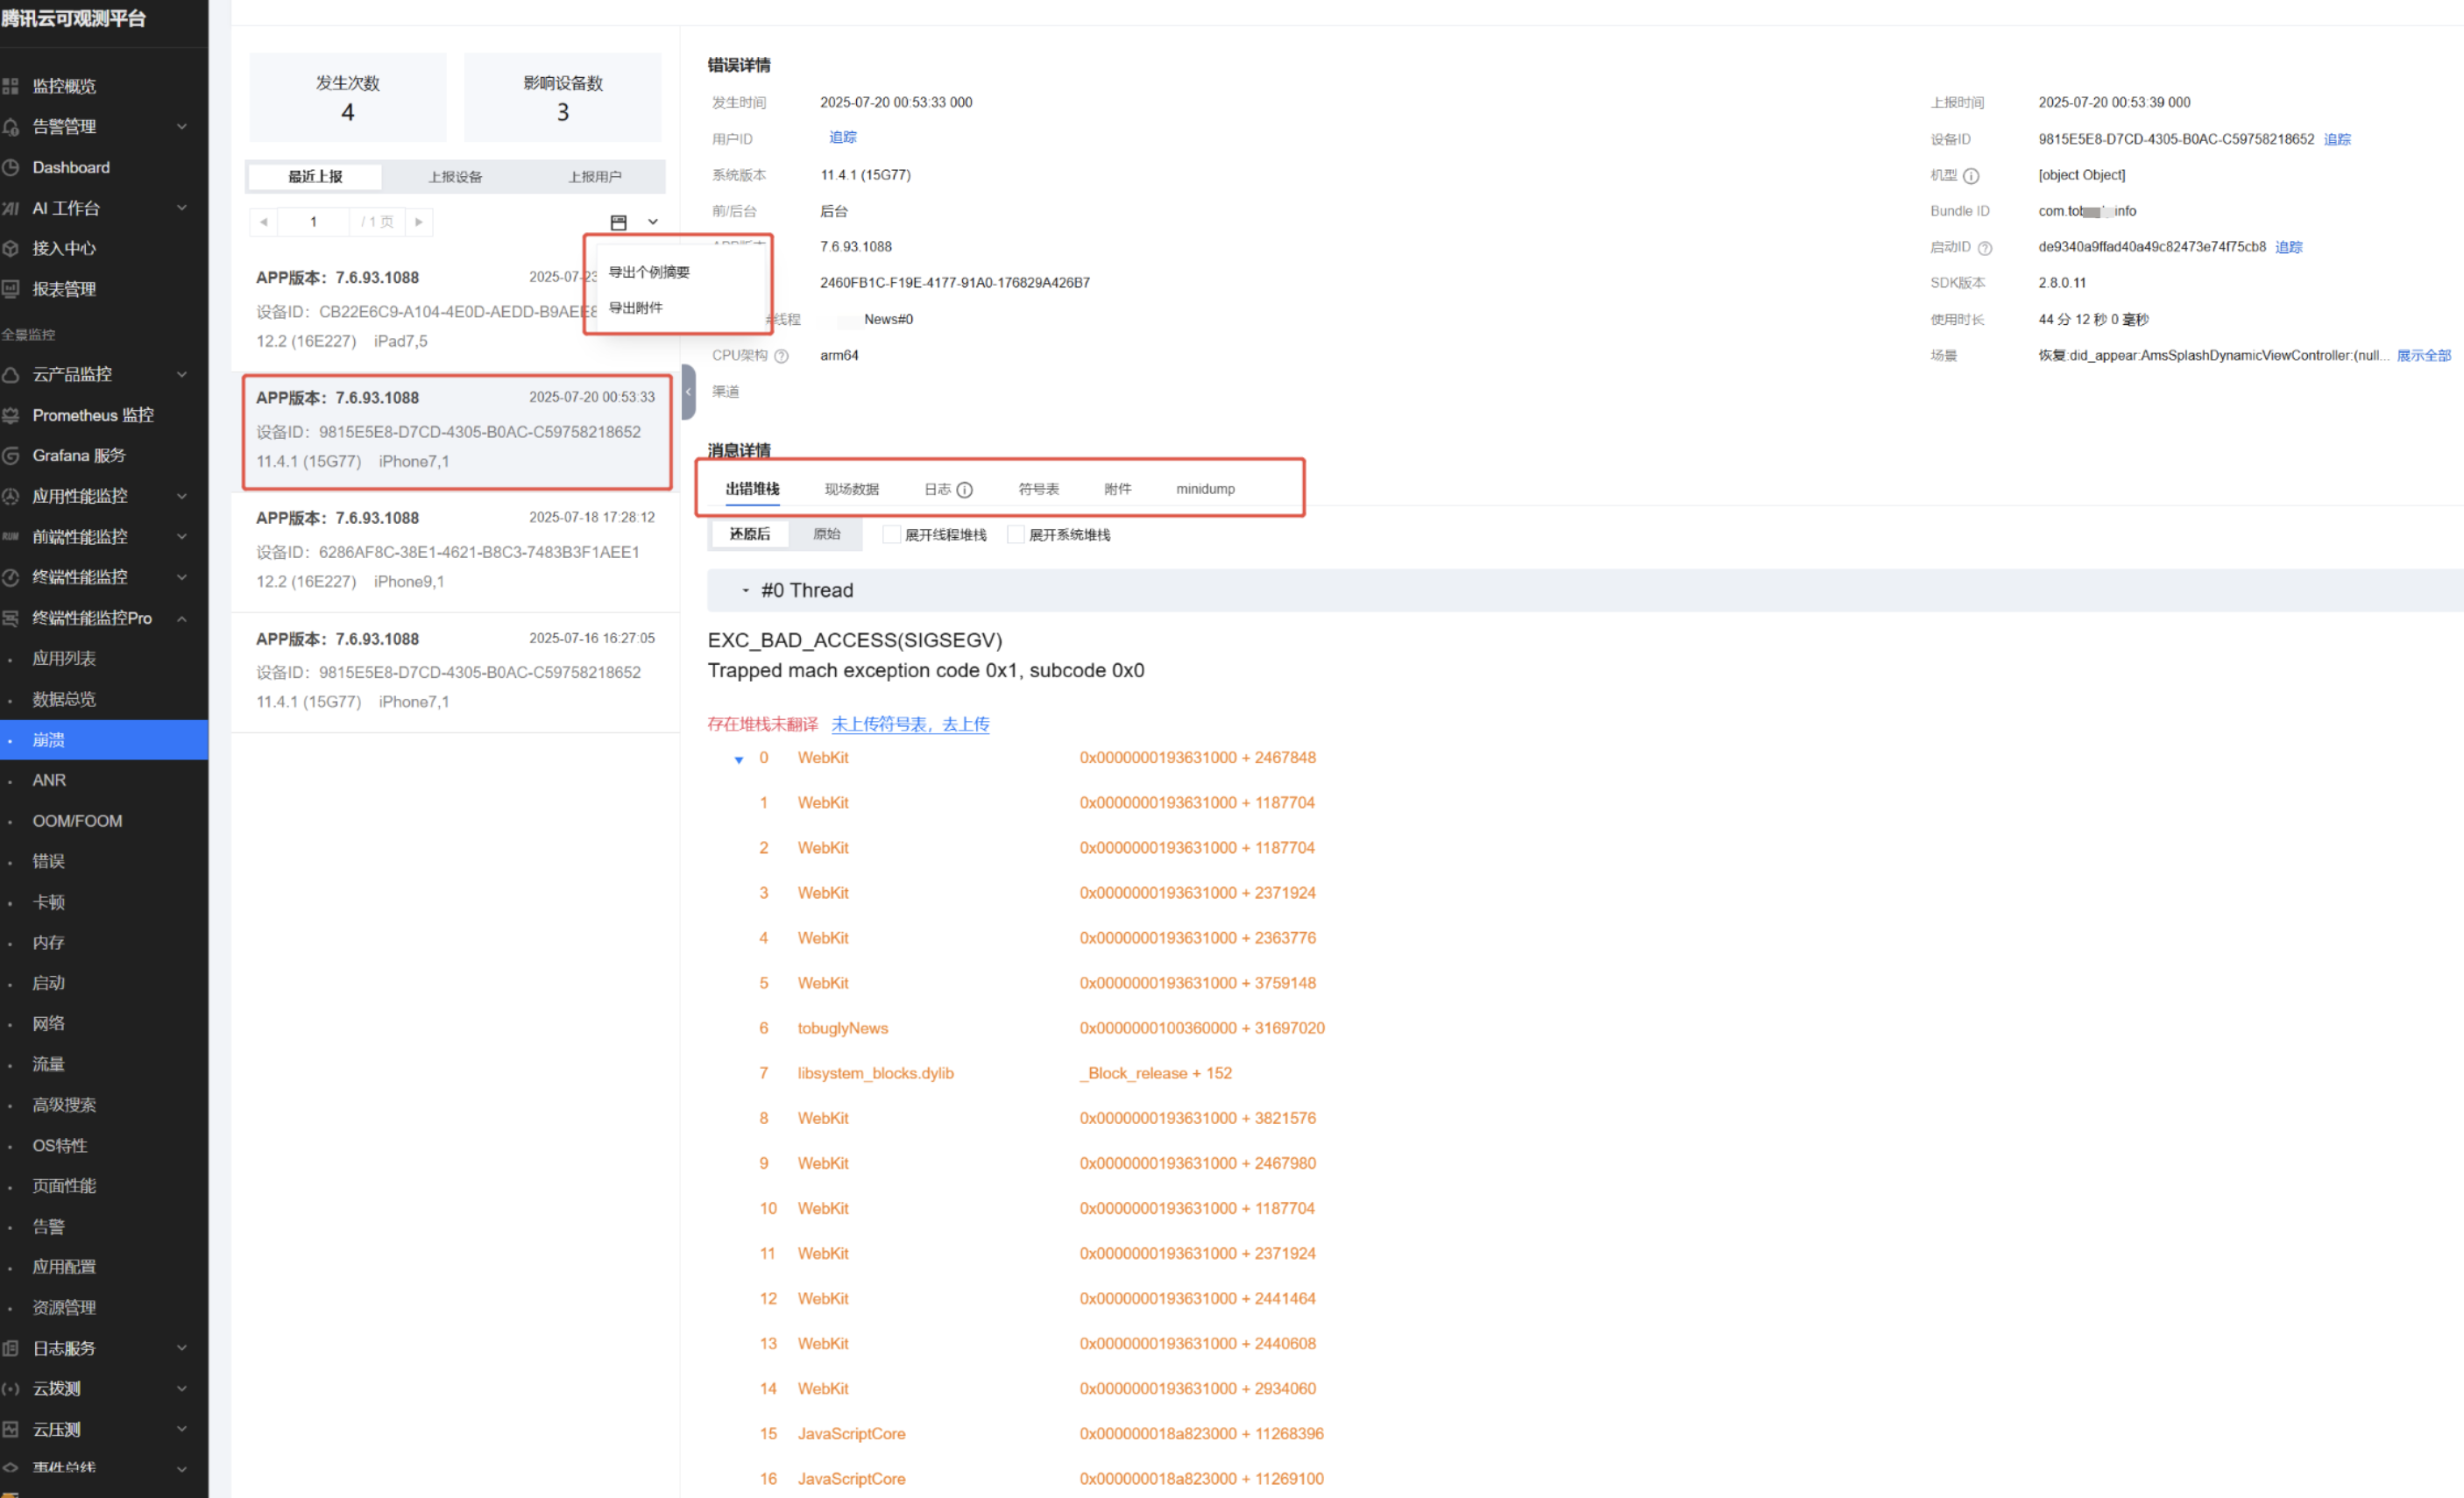Click the 日志 tab info icon
The width and height of the screenshot is (2464, 1498).
pyautogui.click(x=964, y=490)
